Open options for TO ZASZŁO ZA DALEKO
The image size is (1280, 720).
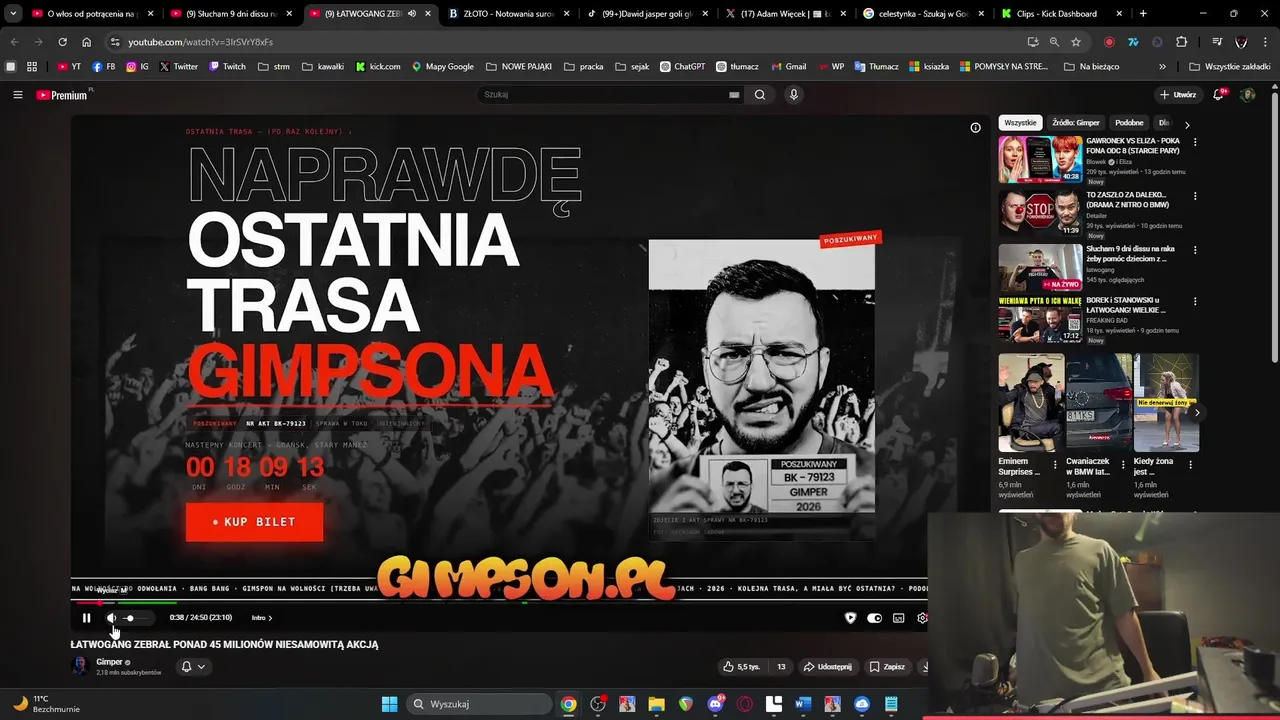tap(1194, 196)
